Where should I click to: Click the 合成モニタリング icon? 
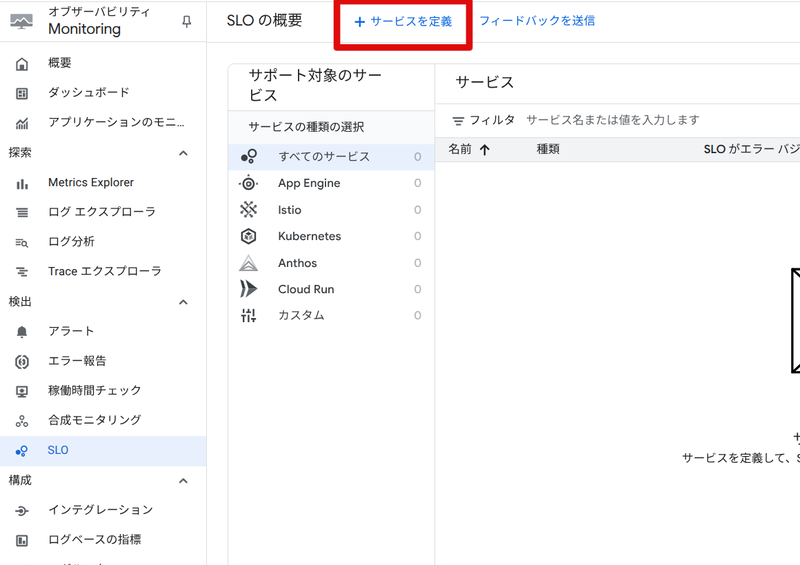(22, 421)
